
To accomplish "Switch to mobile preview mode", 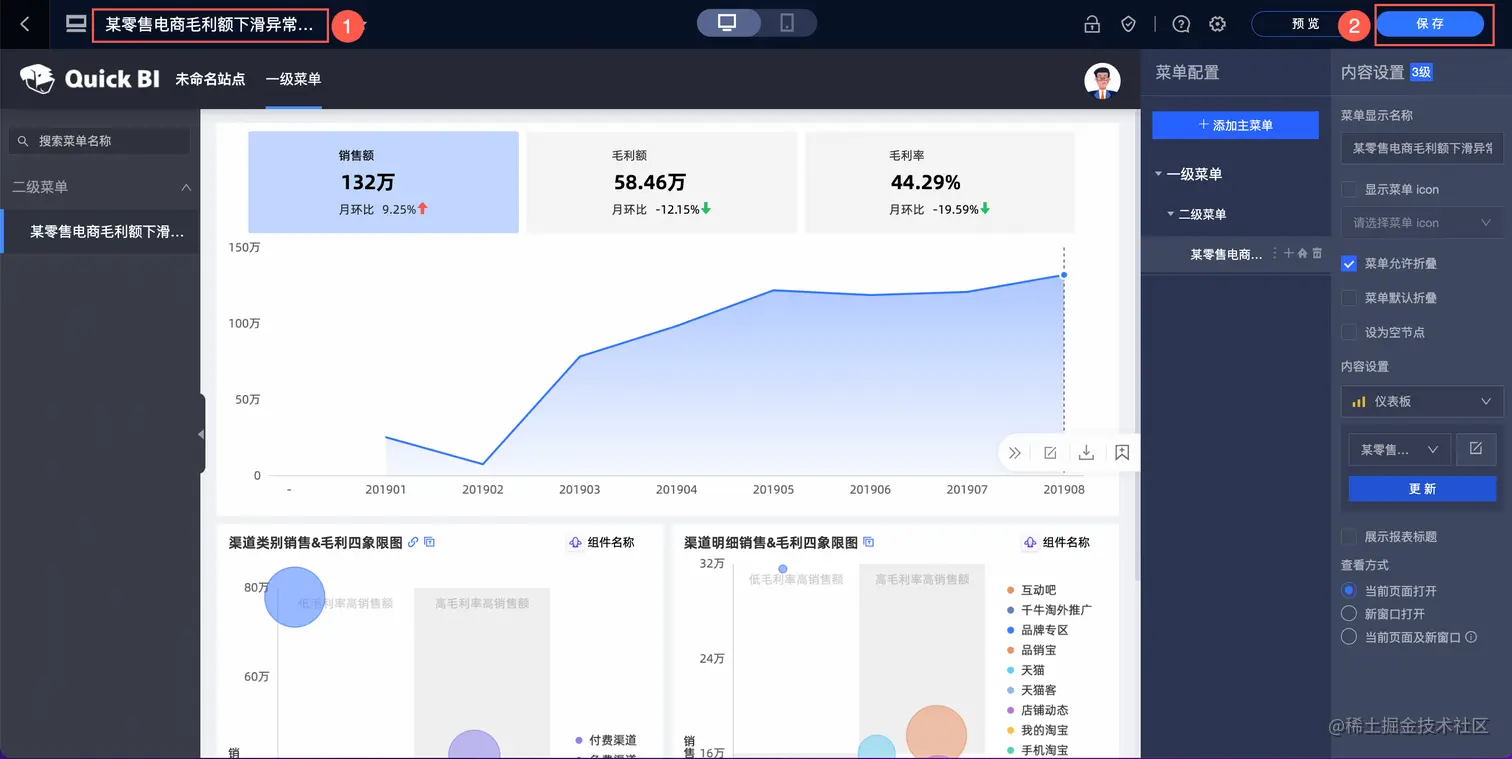I will pyautogui.click(x=787, y=23).
